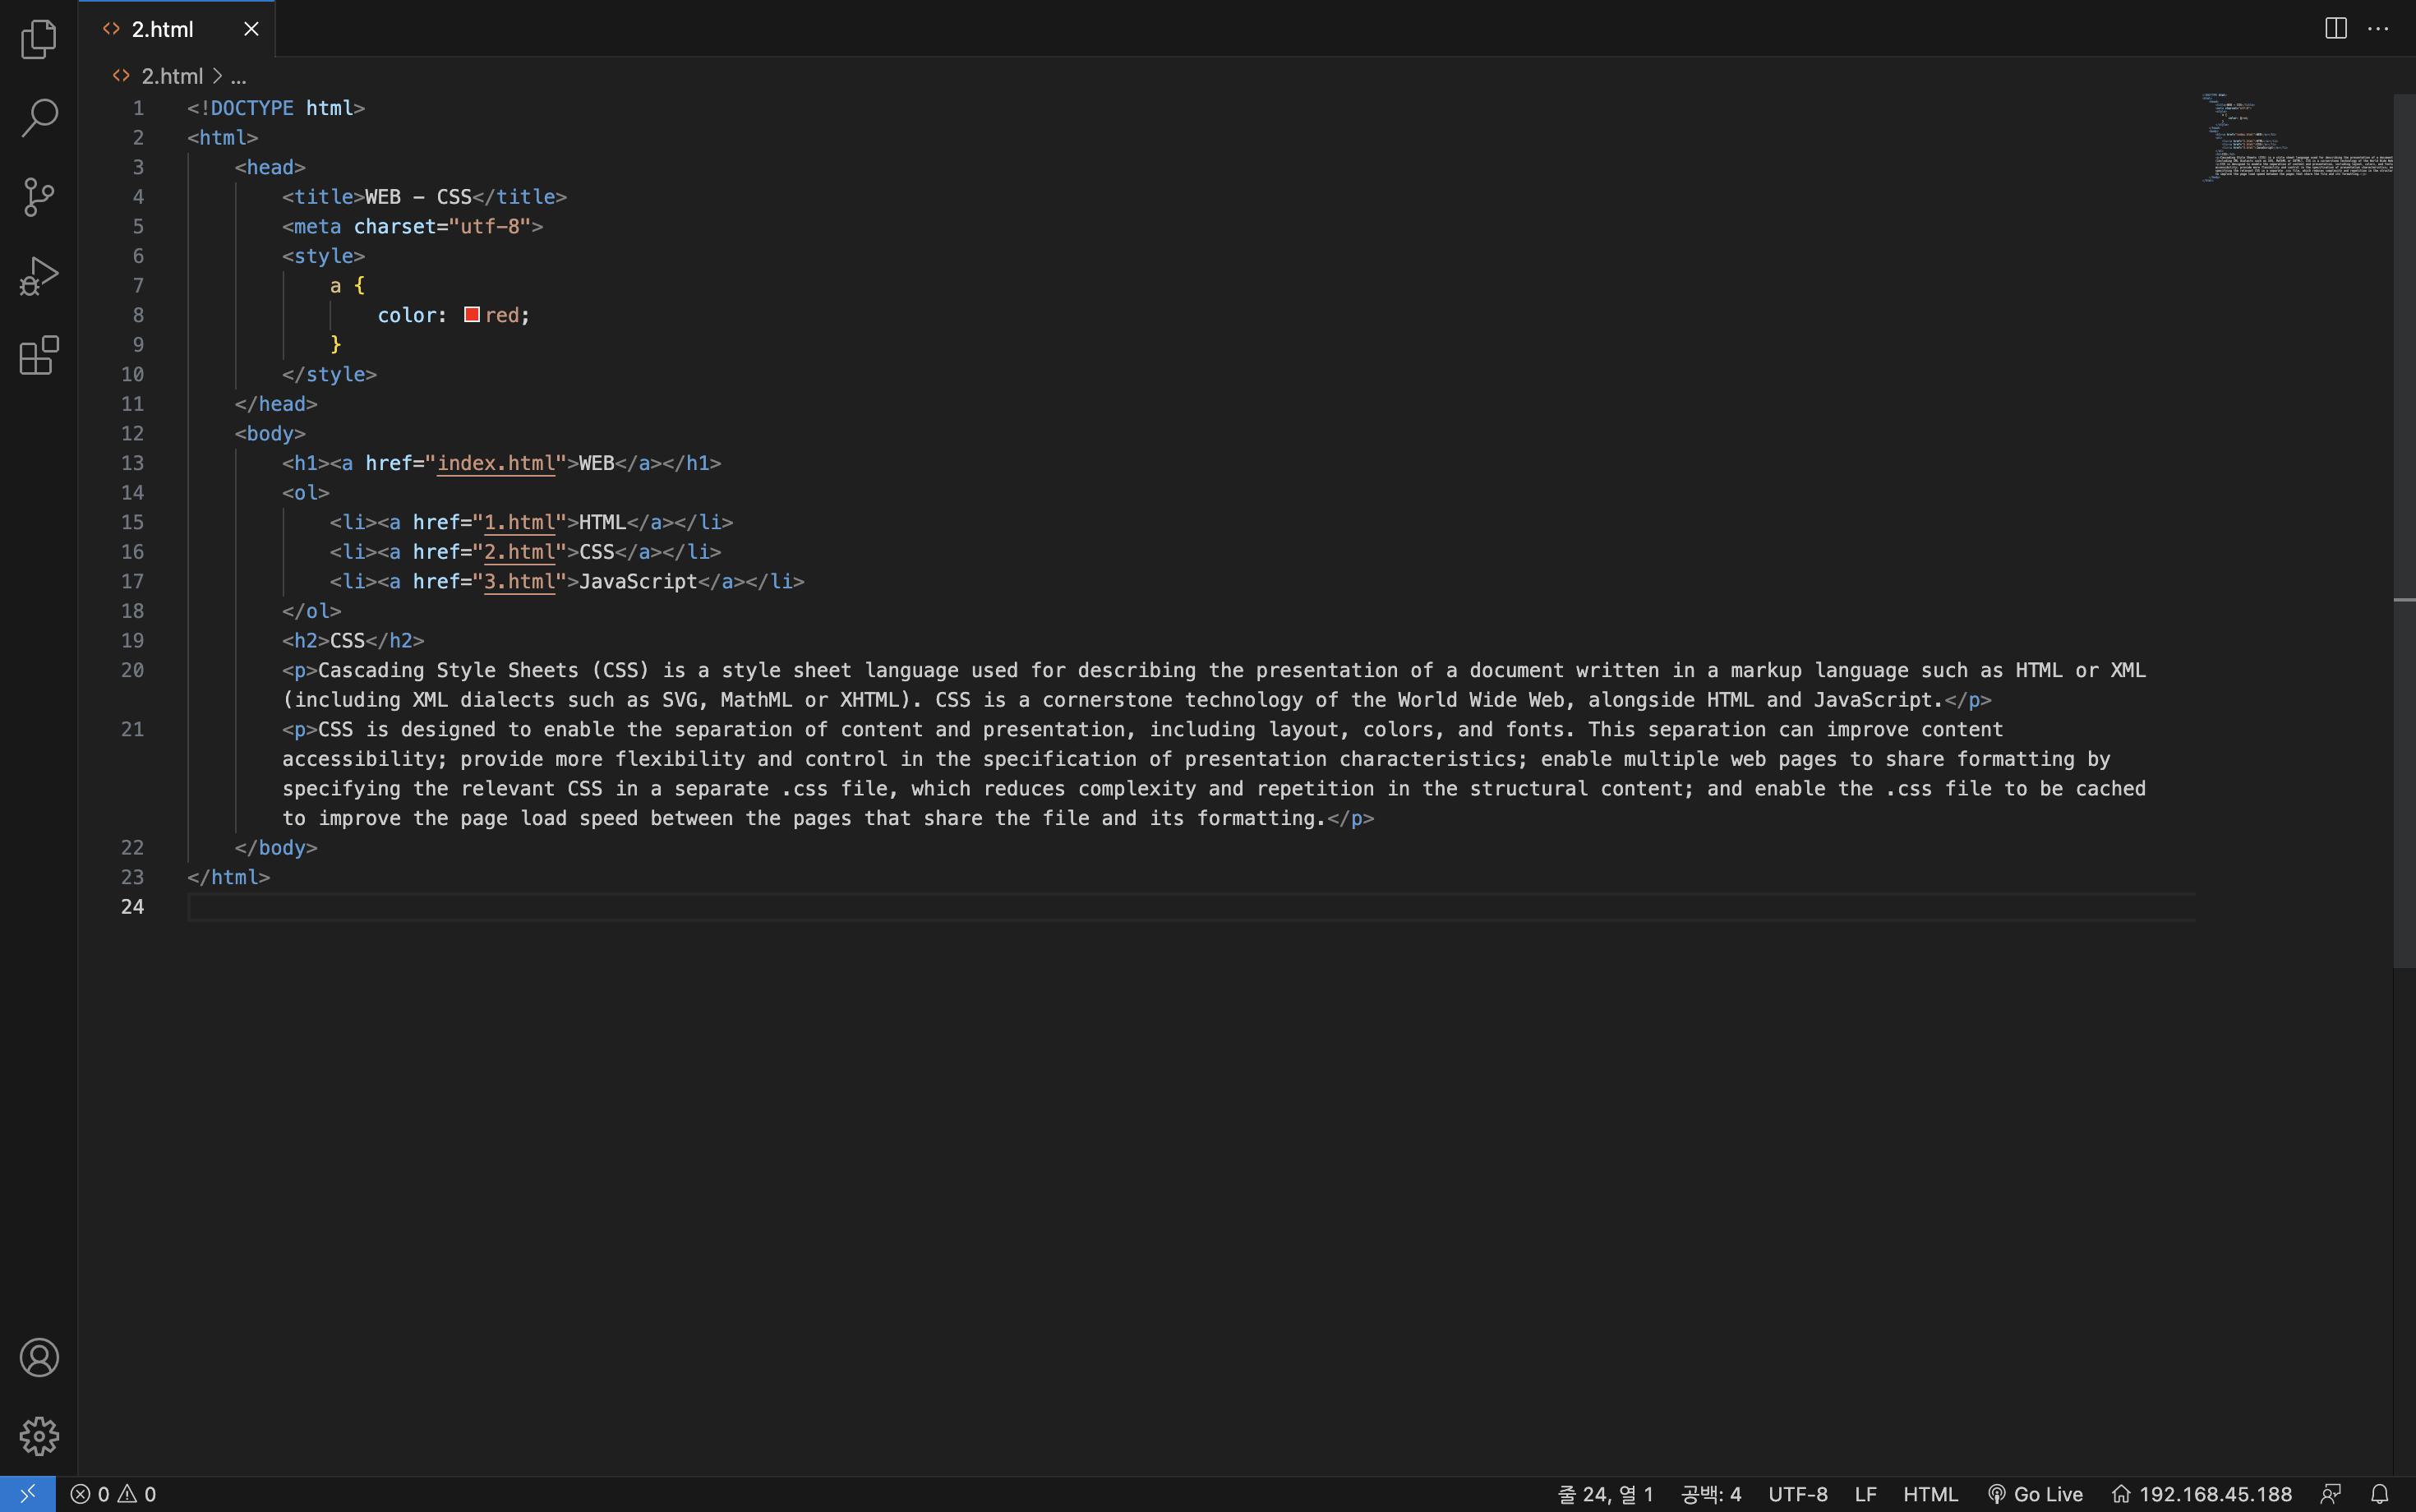Select the 2.html editor tab

coord(163,28)
